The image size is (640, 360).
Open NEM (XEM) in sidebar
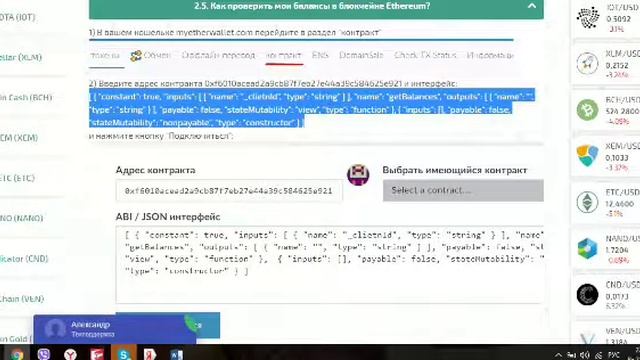[19, 138]
